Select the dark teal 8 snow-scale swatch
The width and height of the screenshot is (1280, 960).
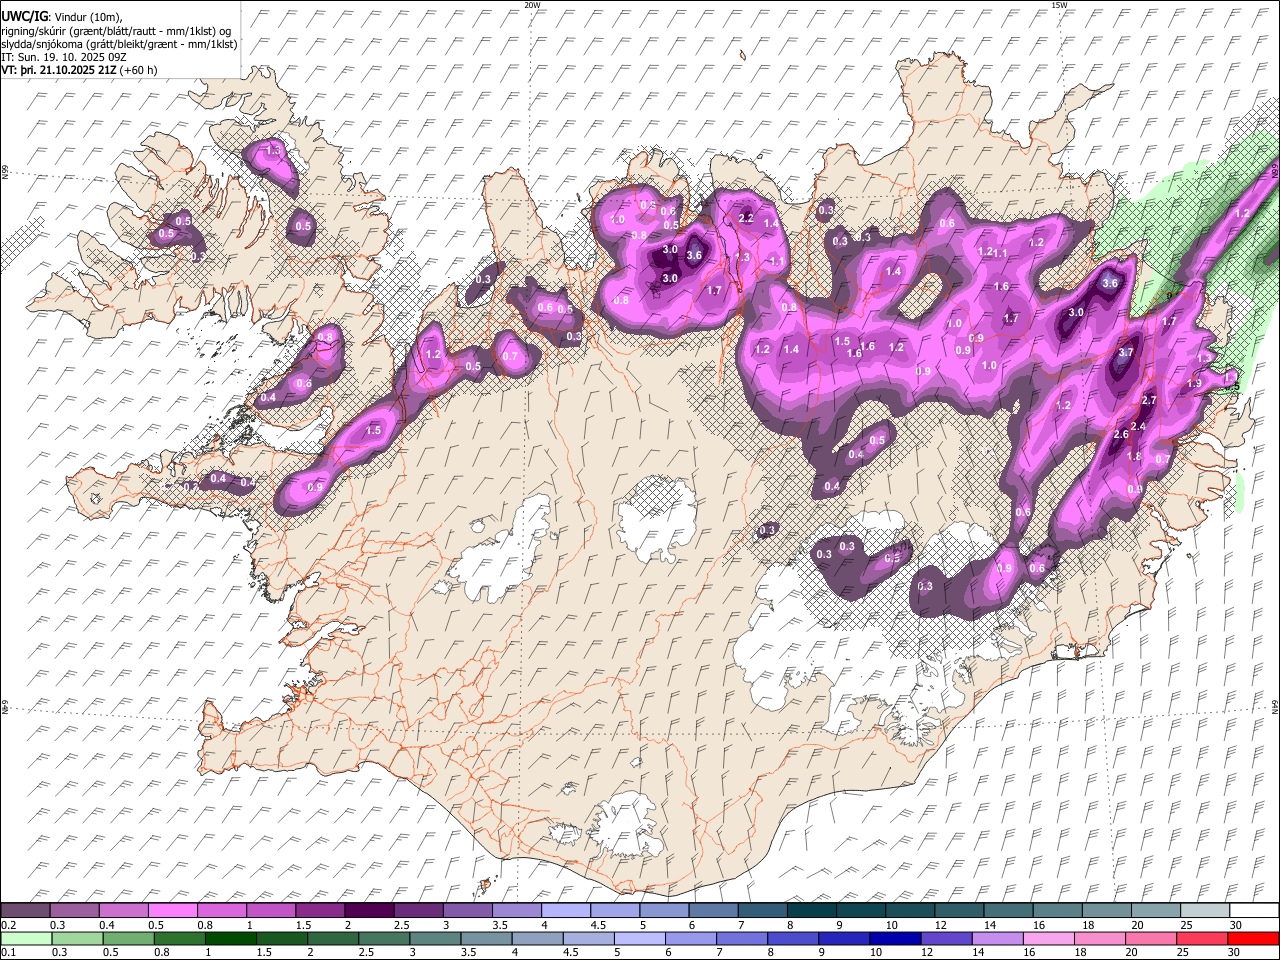coord(811,911)
